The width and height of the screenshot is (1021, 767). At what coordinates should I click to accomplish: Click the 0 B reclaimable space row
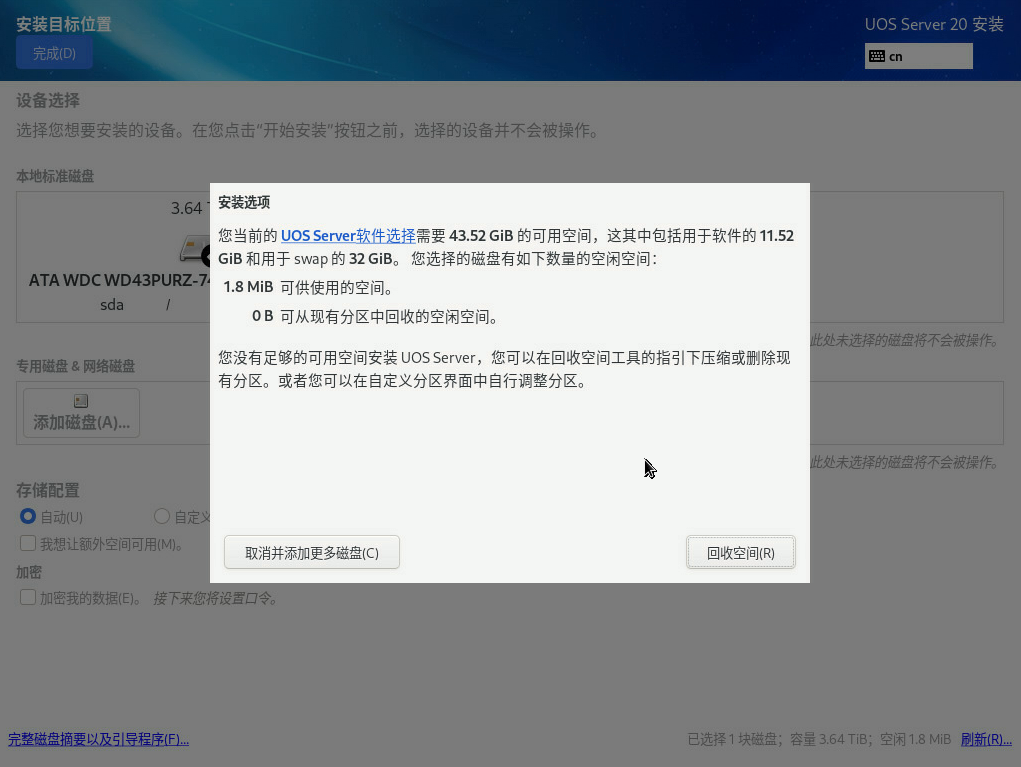376,316
